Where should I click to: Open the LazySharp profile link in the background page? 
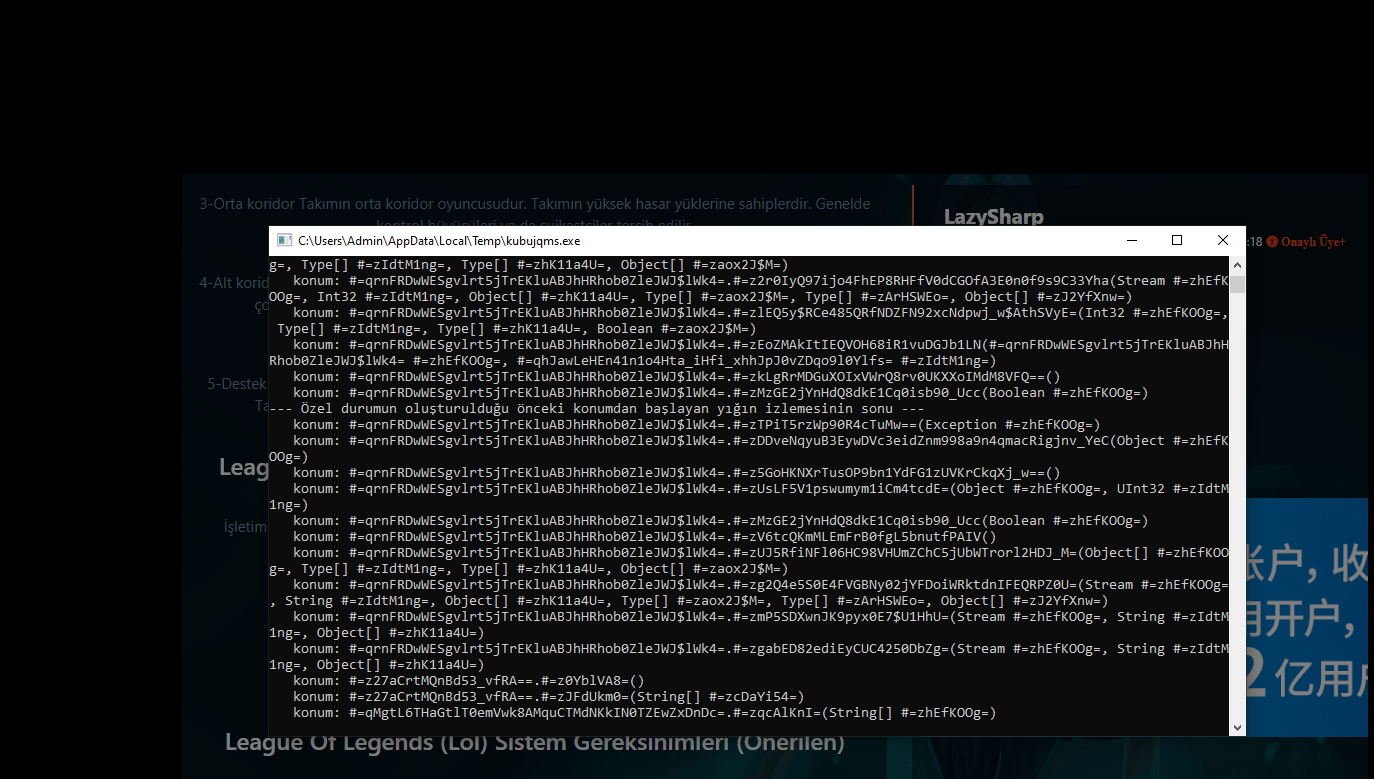(993, 217)
